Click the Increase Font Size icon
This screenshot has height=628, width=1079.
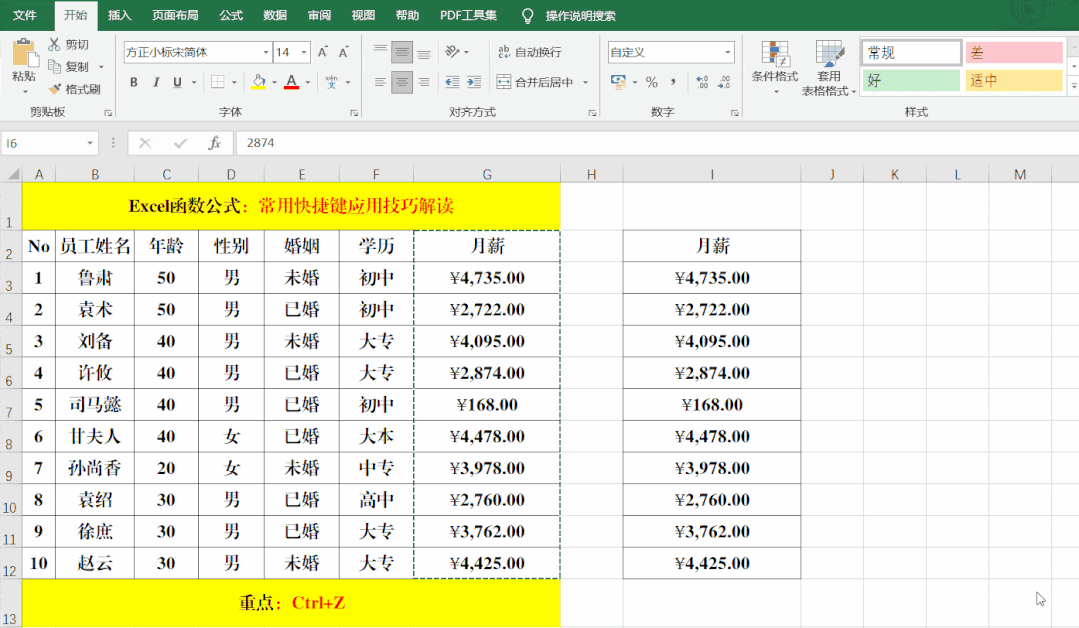(x=323, y=52)
